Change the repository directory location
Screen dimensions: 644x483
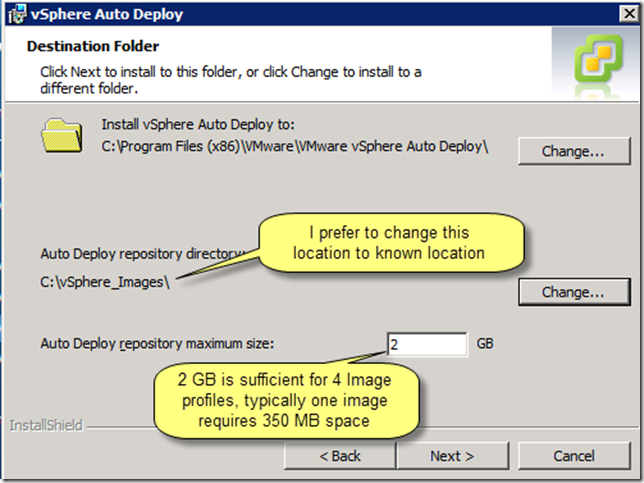574,292
